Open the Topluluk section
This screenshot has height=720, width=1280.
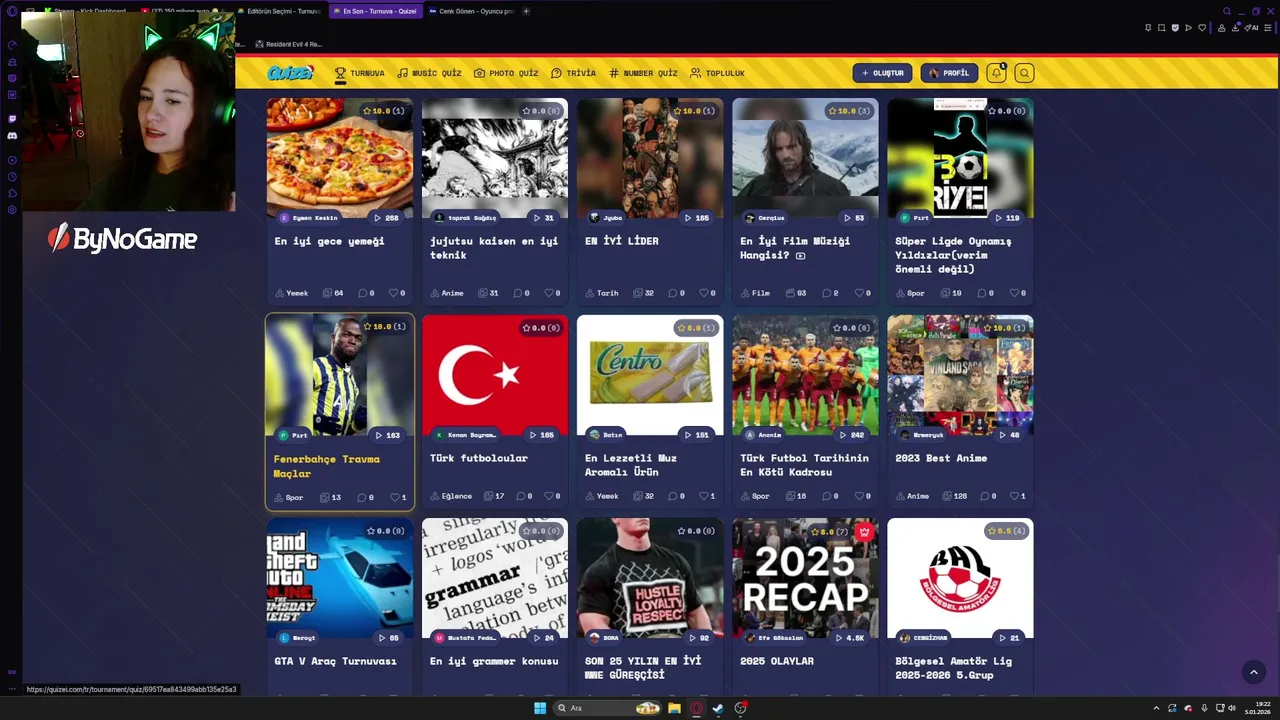717,73
